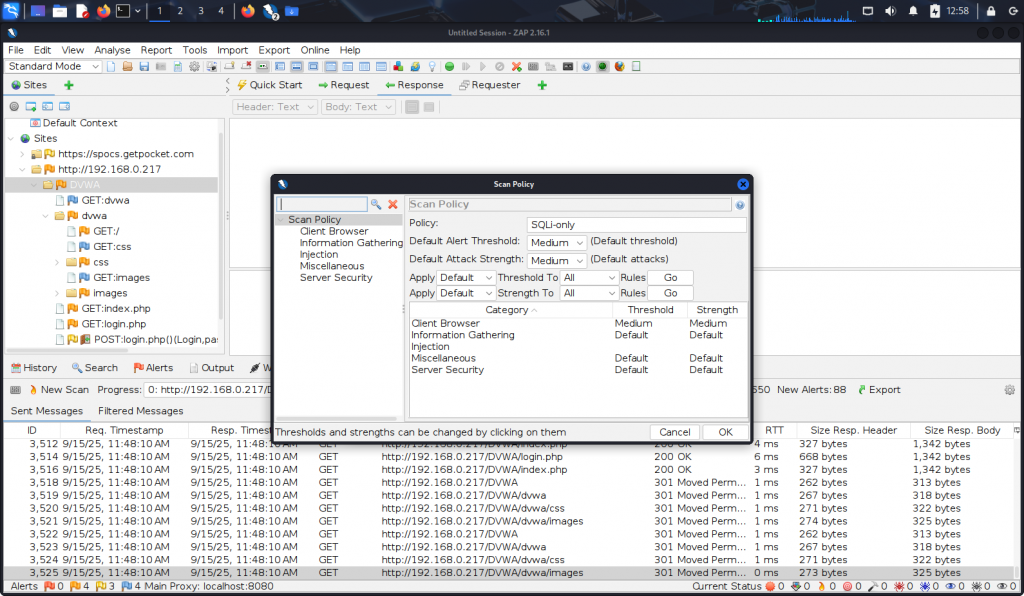The image size is (1024, 596).
Task: Collapse the dvwa folder in Sites tree
Action: tap(45, 215)
